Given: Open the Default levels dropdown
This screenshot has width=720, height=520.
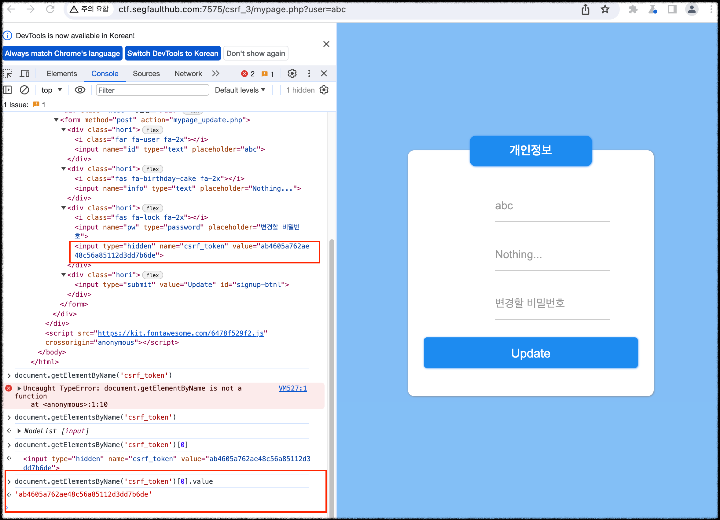Looking at the screenshot, I should click(x=240, y=90).
